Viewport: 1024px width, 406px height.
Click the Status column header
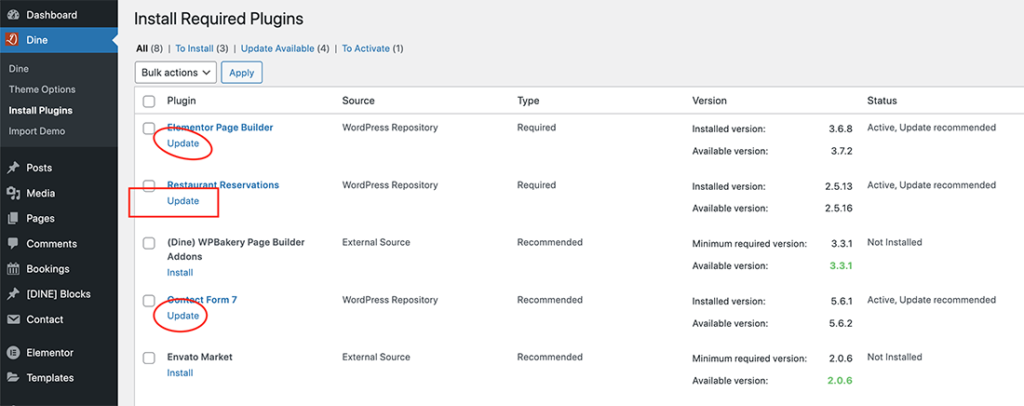(882, 101)
